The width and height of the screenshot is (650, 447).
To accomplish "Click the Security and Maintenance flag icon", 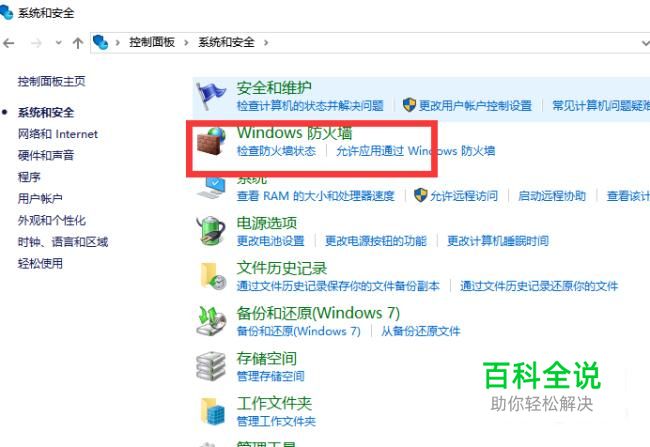I will coord(210,95).
